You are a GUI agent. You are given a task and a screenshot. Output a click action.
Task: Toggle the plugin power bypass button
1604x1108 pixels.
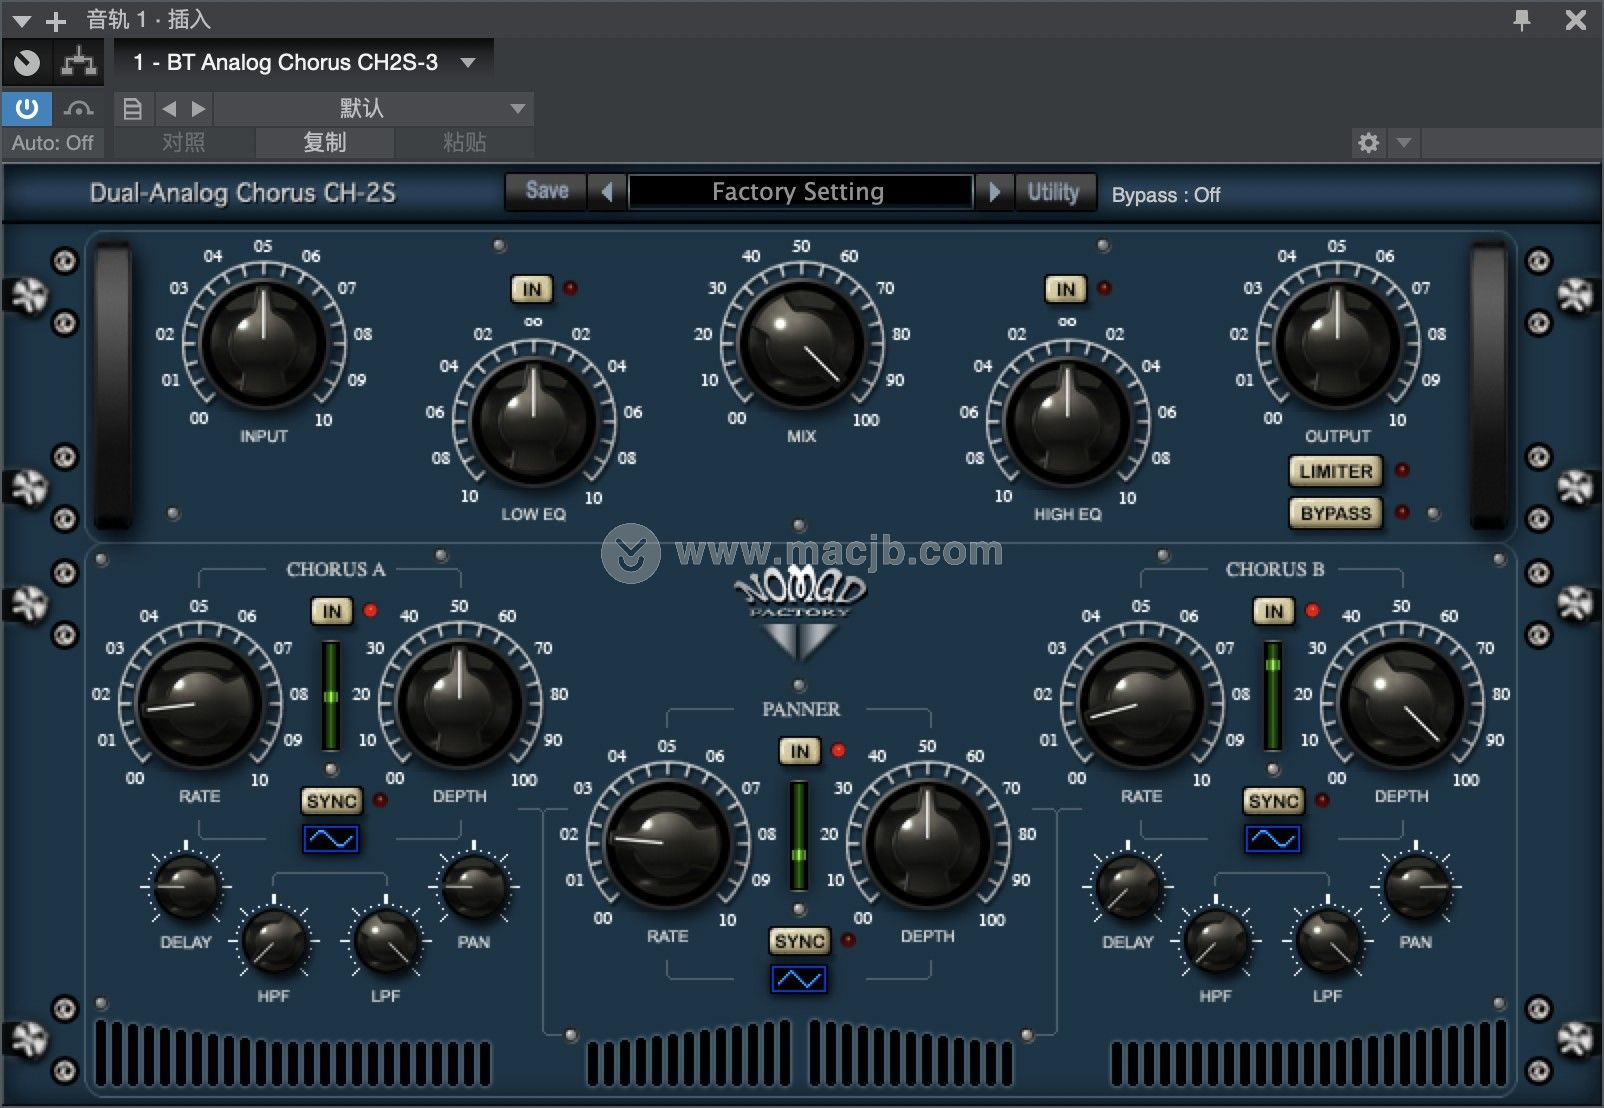[27, 108]
